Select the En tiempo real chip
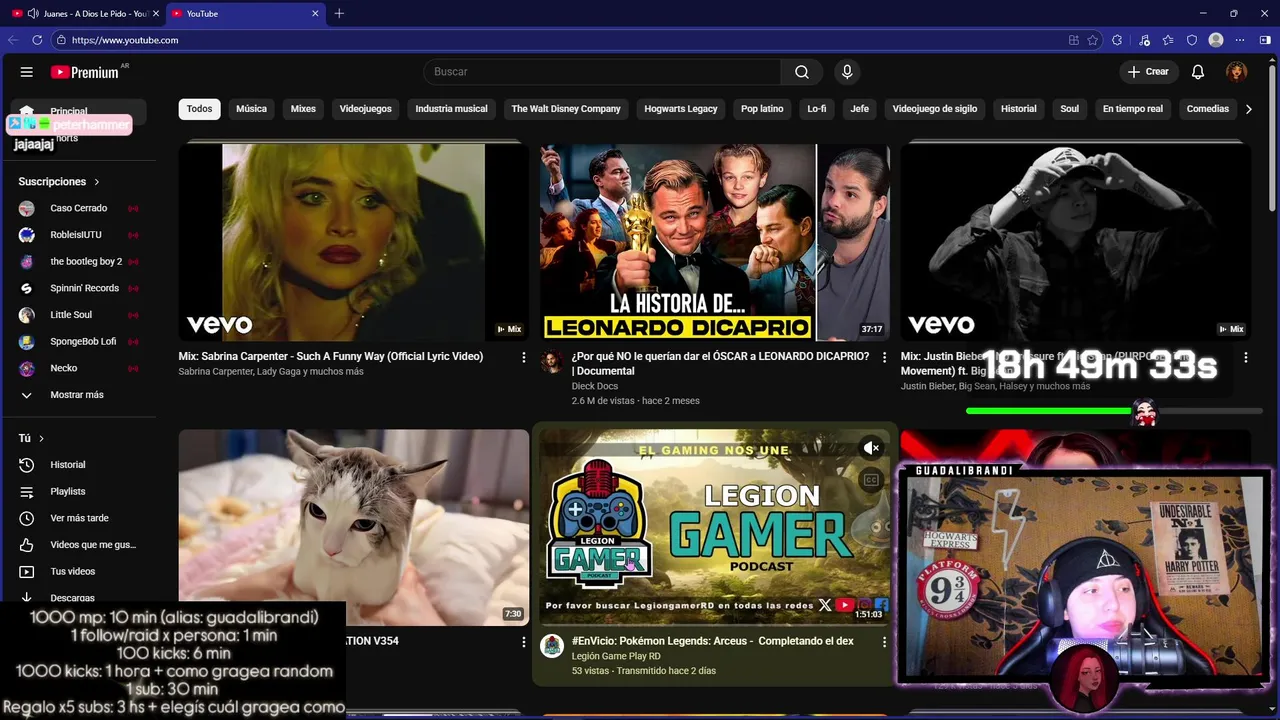The width and height of the screenshot is (1280, 720). 1133,109
